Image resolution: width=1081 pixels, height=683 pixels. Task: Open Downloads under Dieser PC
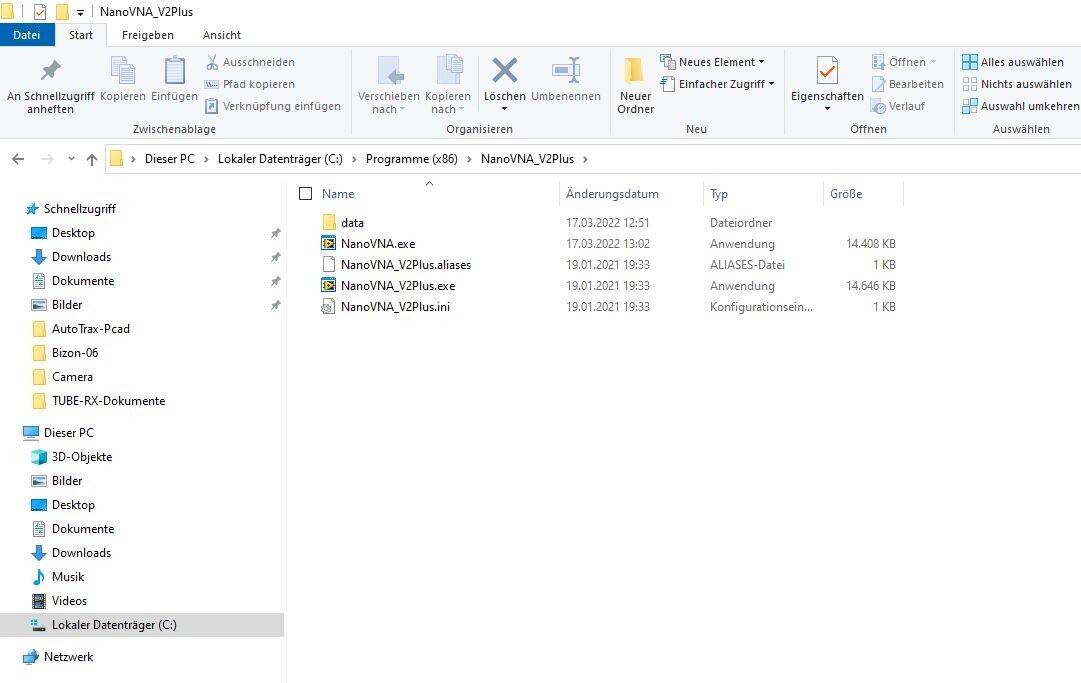(x=81, y=553)
